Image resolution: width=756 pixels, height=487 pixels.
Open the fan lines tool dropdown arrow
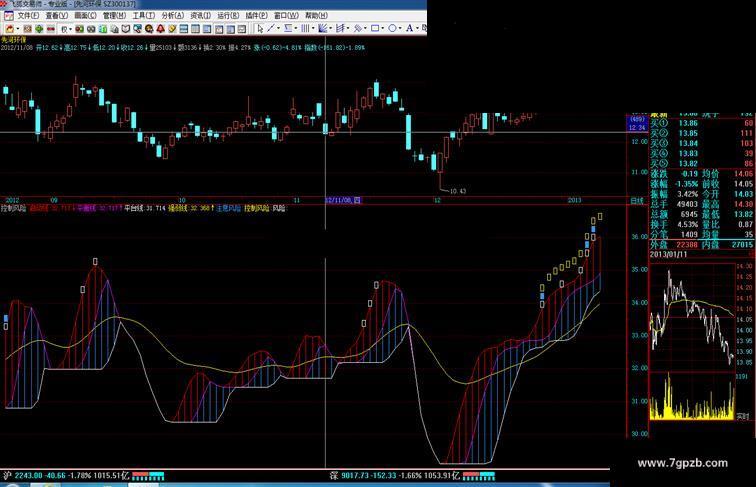pyautogui.click(x=330, y=28)
